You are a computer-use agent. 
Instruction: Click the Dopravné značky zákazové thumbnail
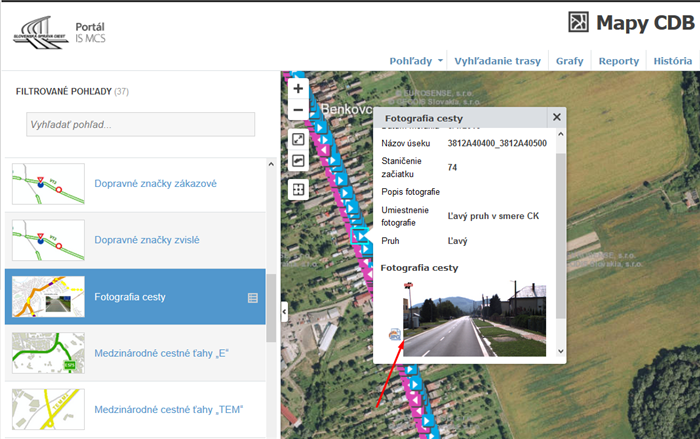click(x=48, y=184)
